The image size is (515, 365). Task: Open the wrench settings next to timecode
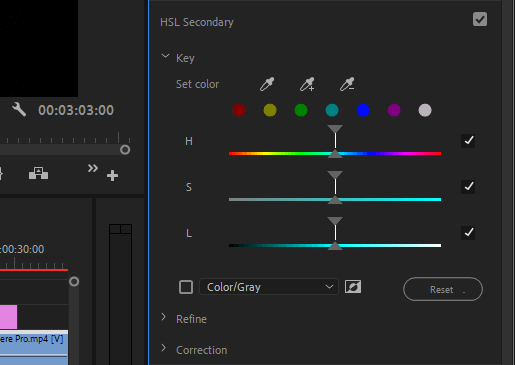19,109
